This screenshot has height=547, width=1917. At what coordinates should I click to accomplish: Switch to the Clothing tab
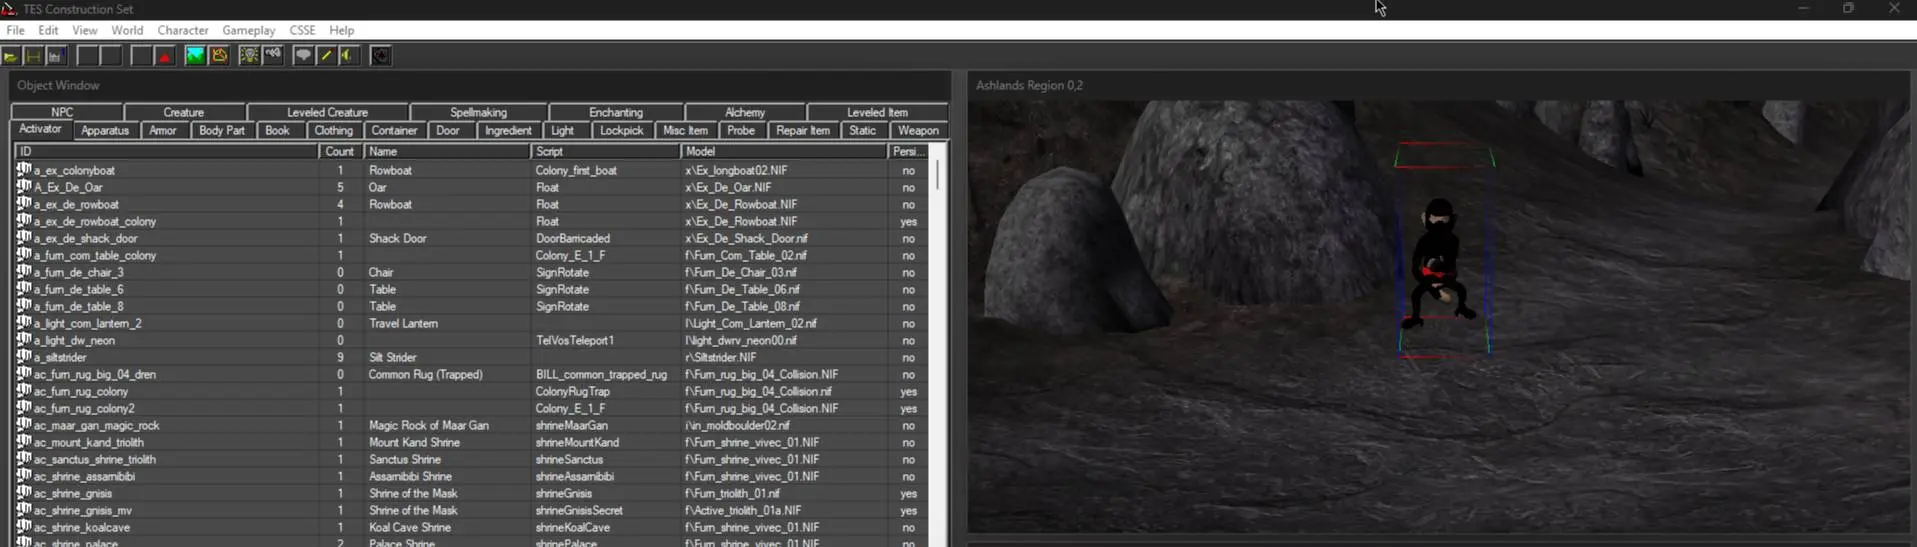pyautogui.click(x=334, y=130)
